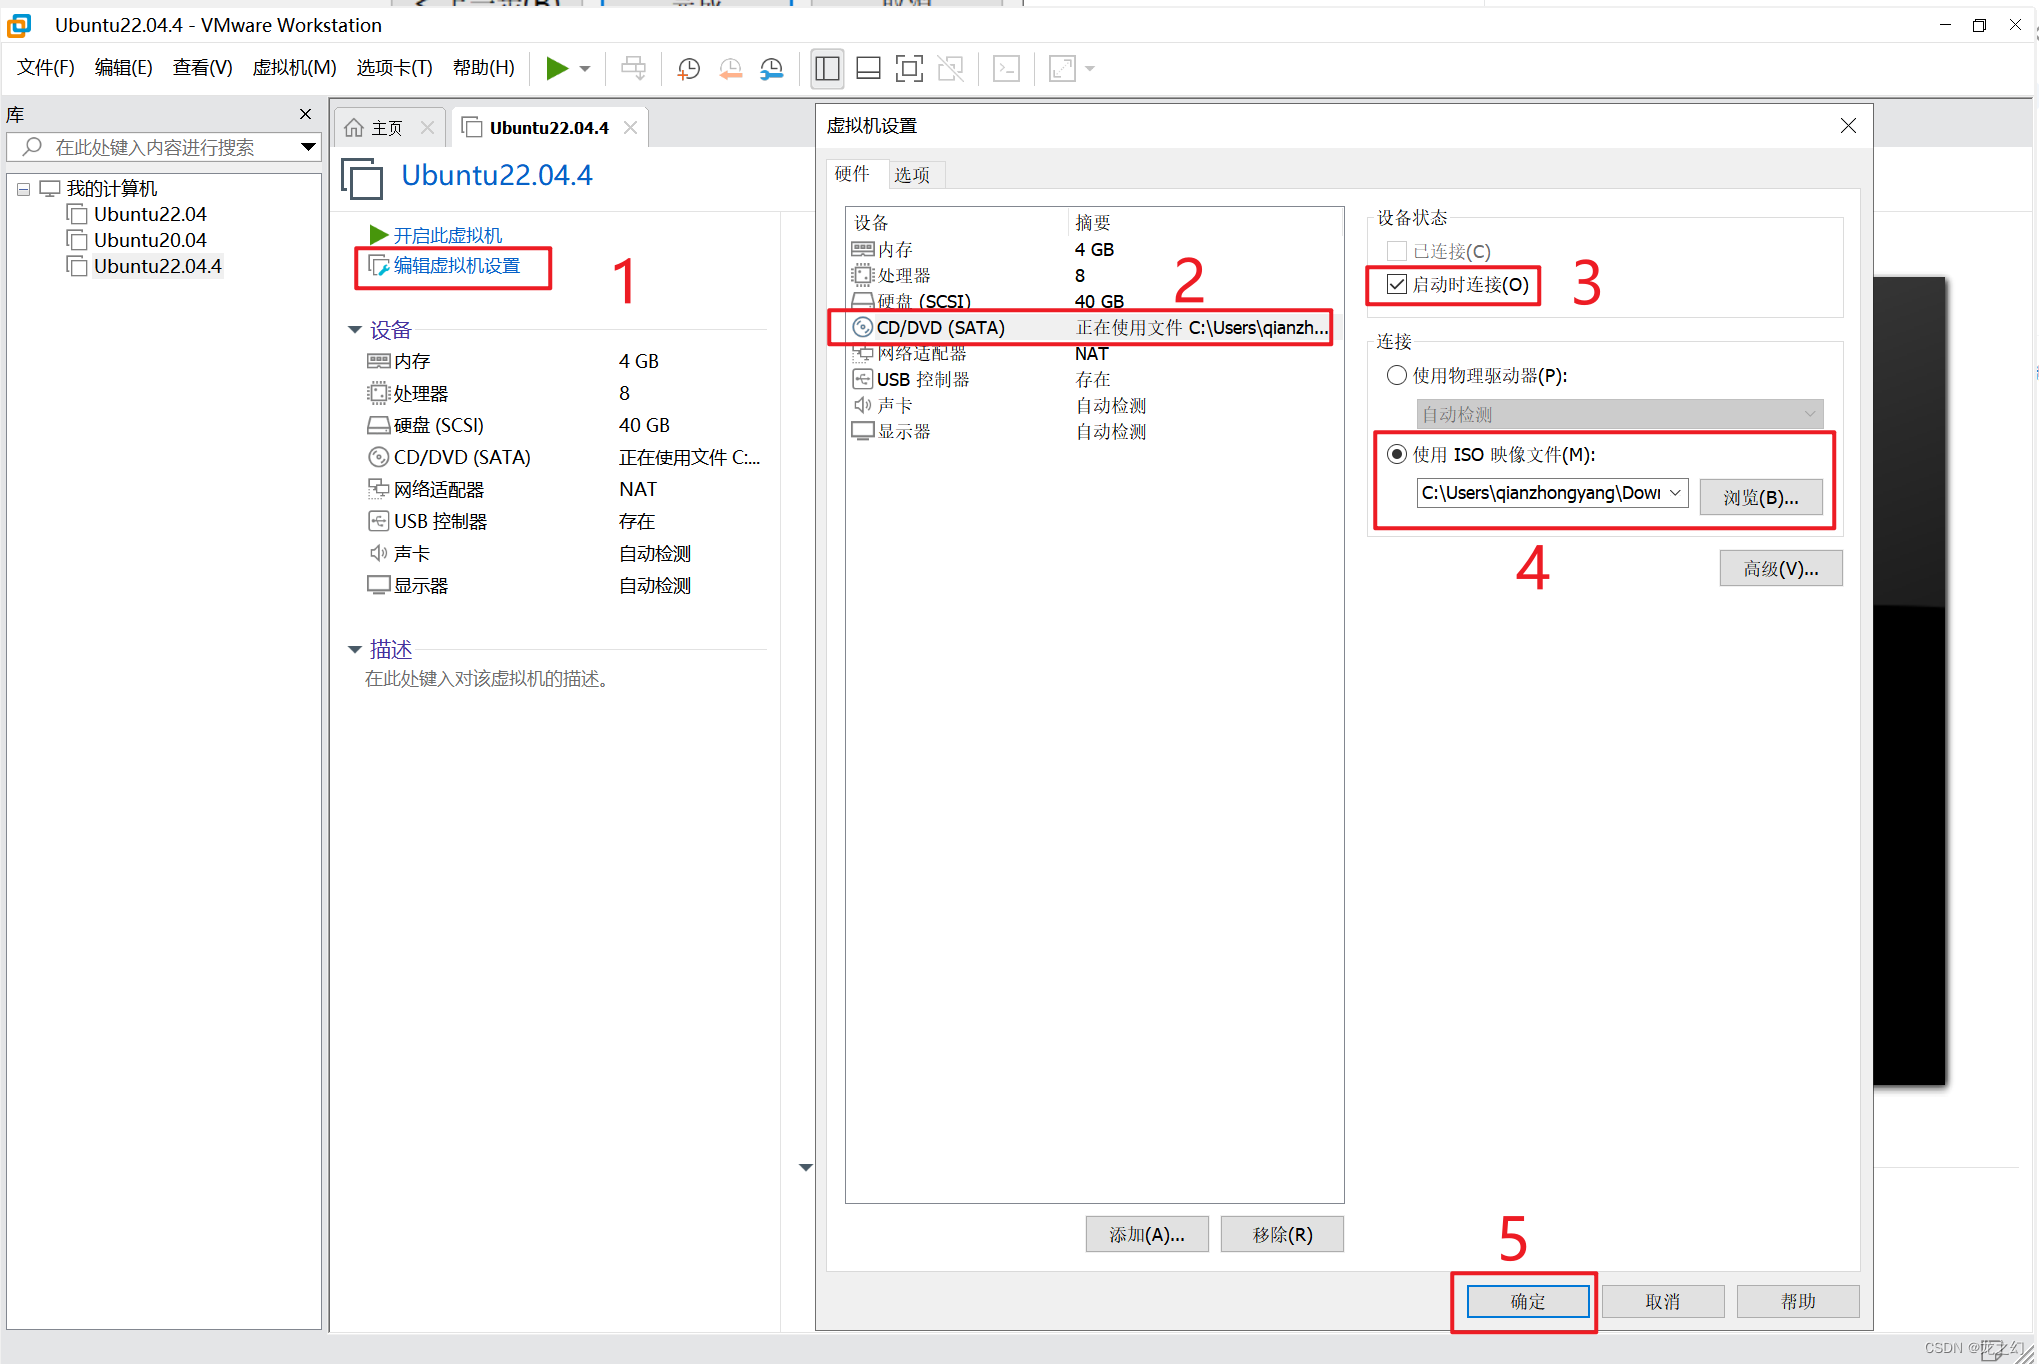
Task: Open the stretch display dropdown arrow
Action: pyautogui.click(x=1090, y=69)
